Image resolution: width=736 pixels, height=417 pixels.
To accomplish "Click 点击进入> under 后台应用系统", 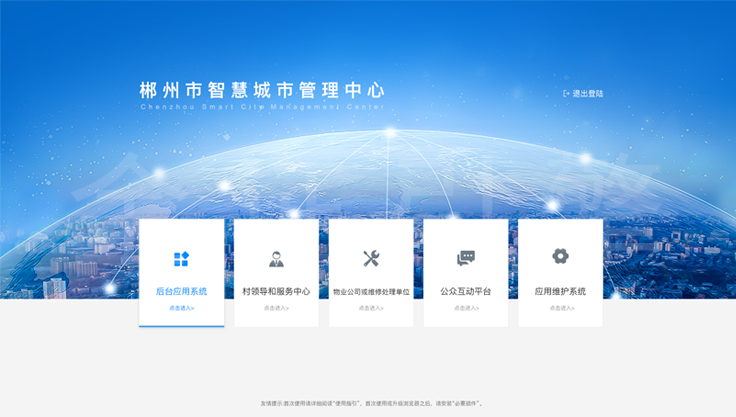I will [181, 308].
